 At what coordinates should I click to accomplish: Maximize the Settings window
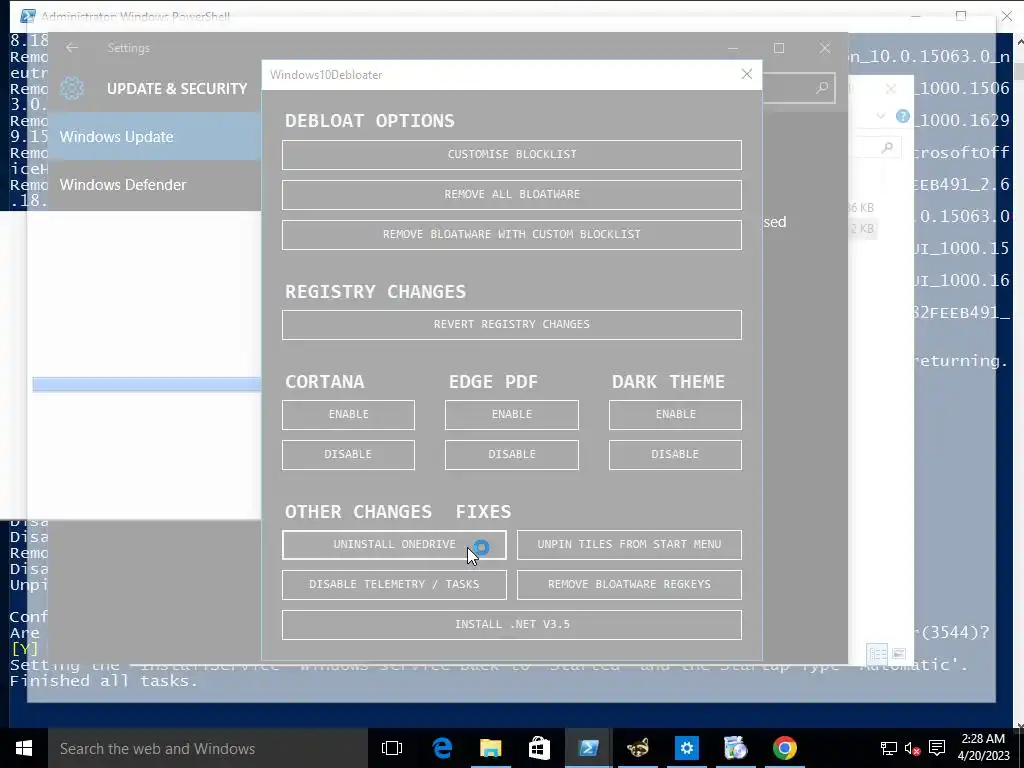778,48
